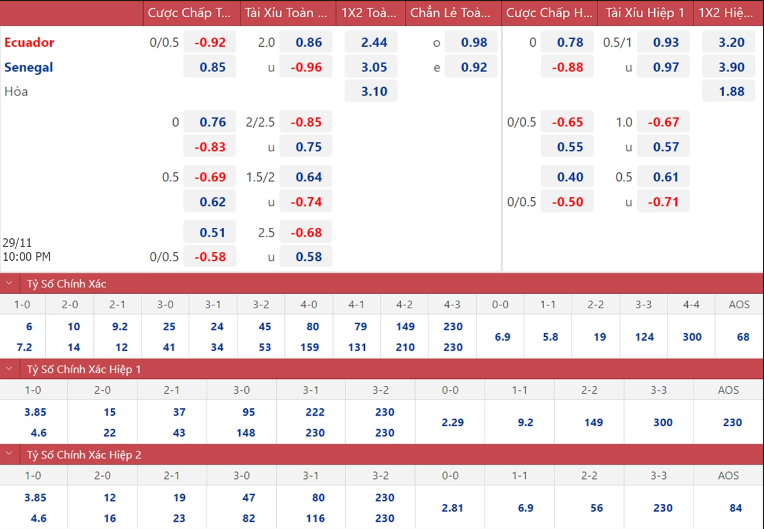Choose over 2/2.5 odds -0.85

click(x=306, y=122)
